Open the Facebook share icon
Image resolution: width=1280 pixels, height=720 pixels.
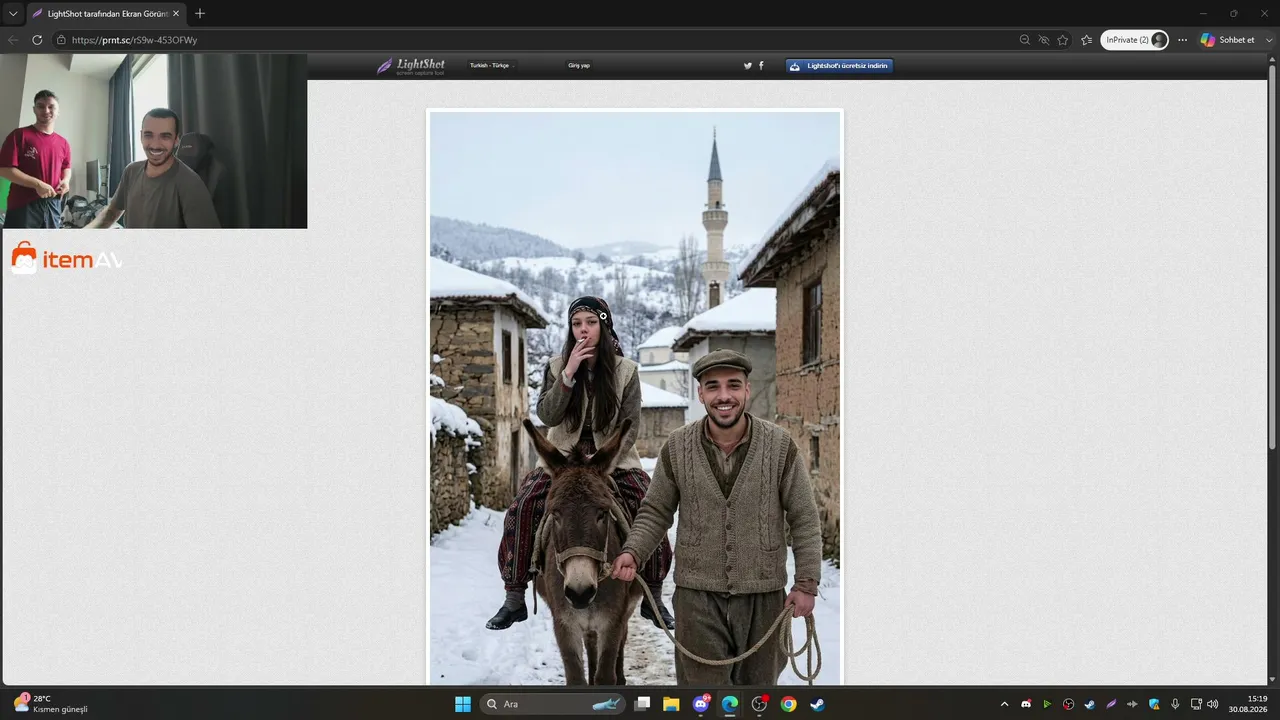coord(761,66)
